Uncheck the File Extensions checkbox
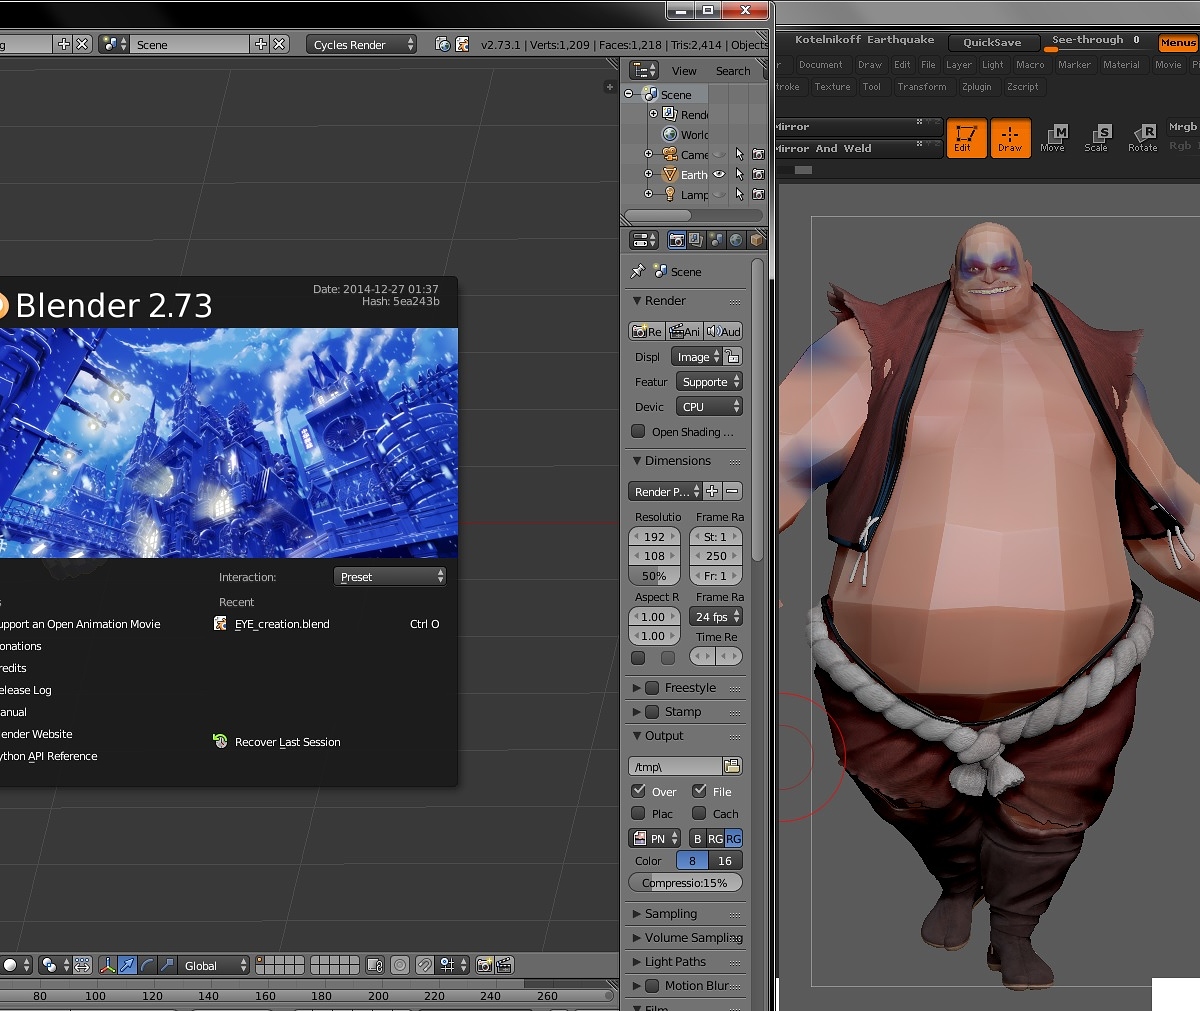The height and width of the screenshot is (1011, 1200). [x=699, y=791]
